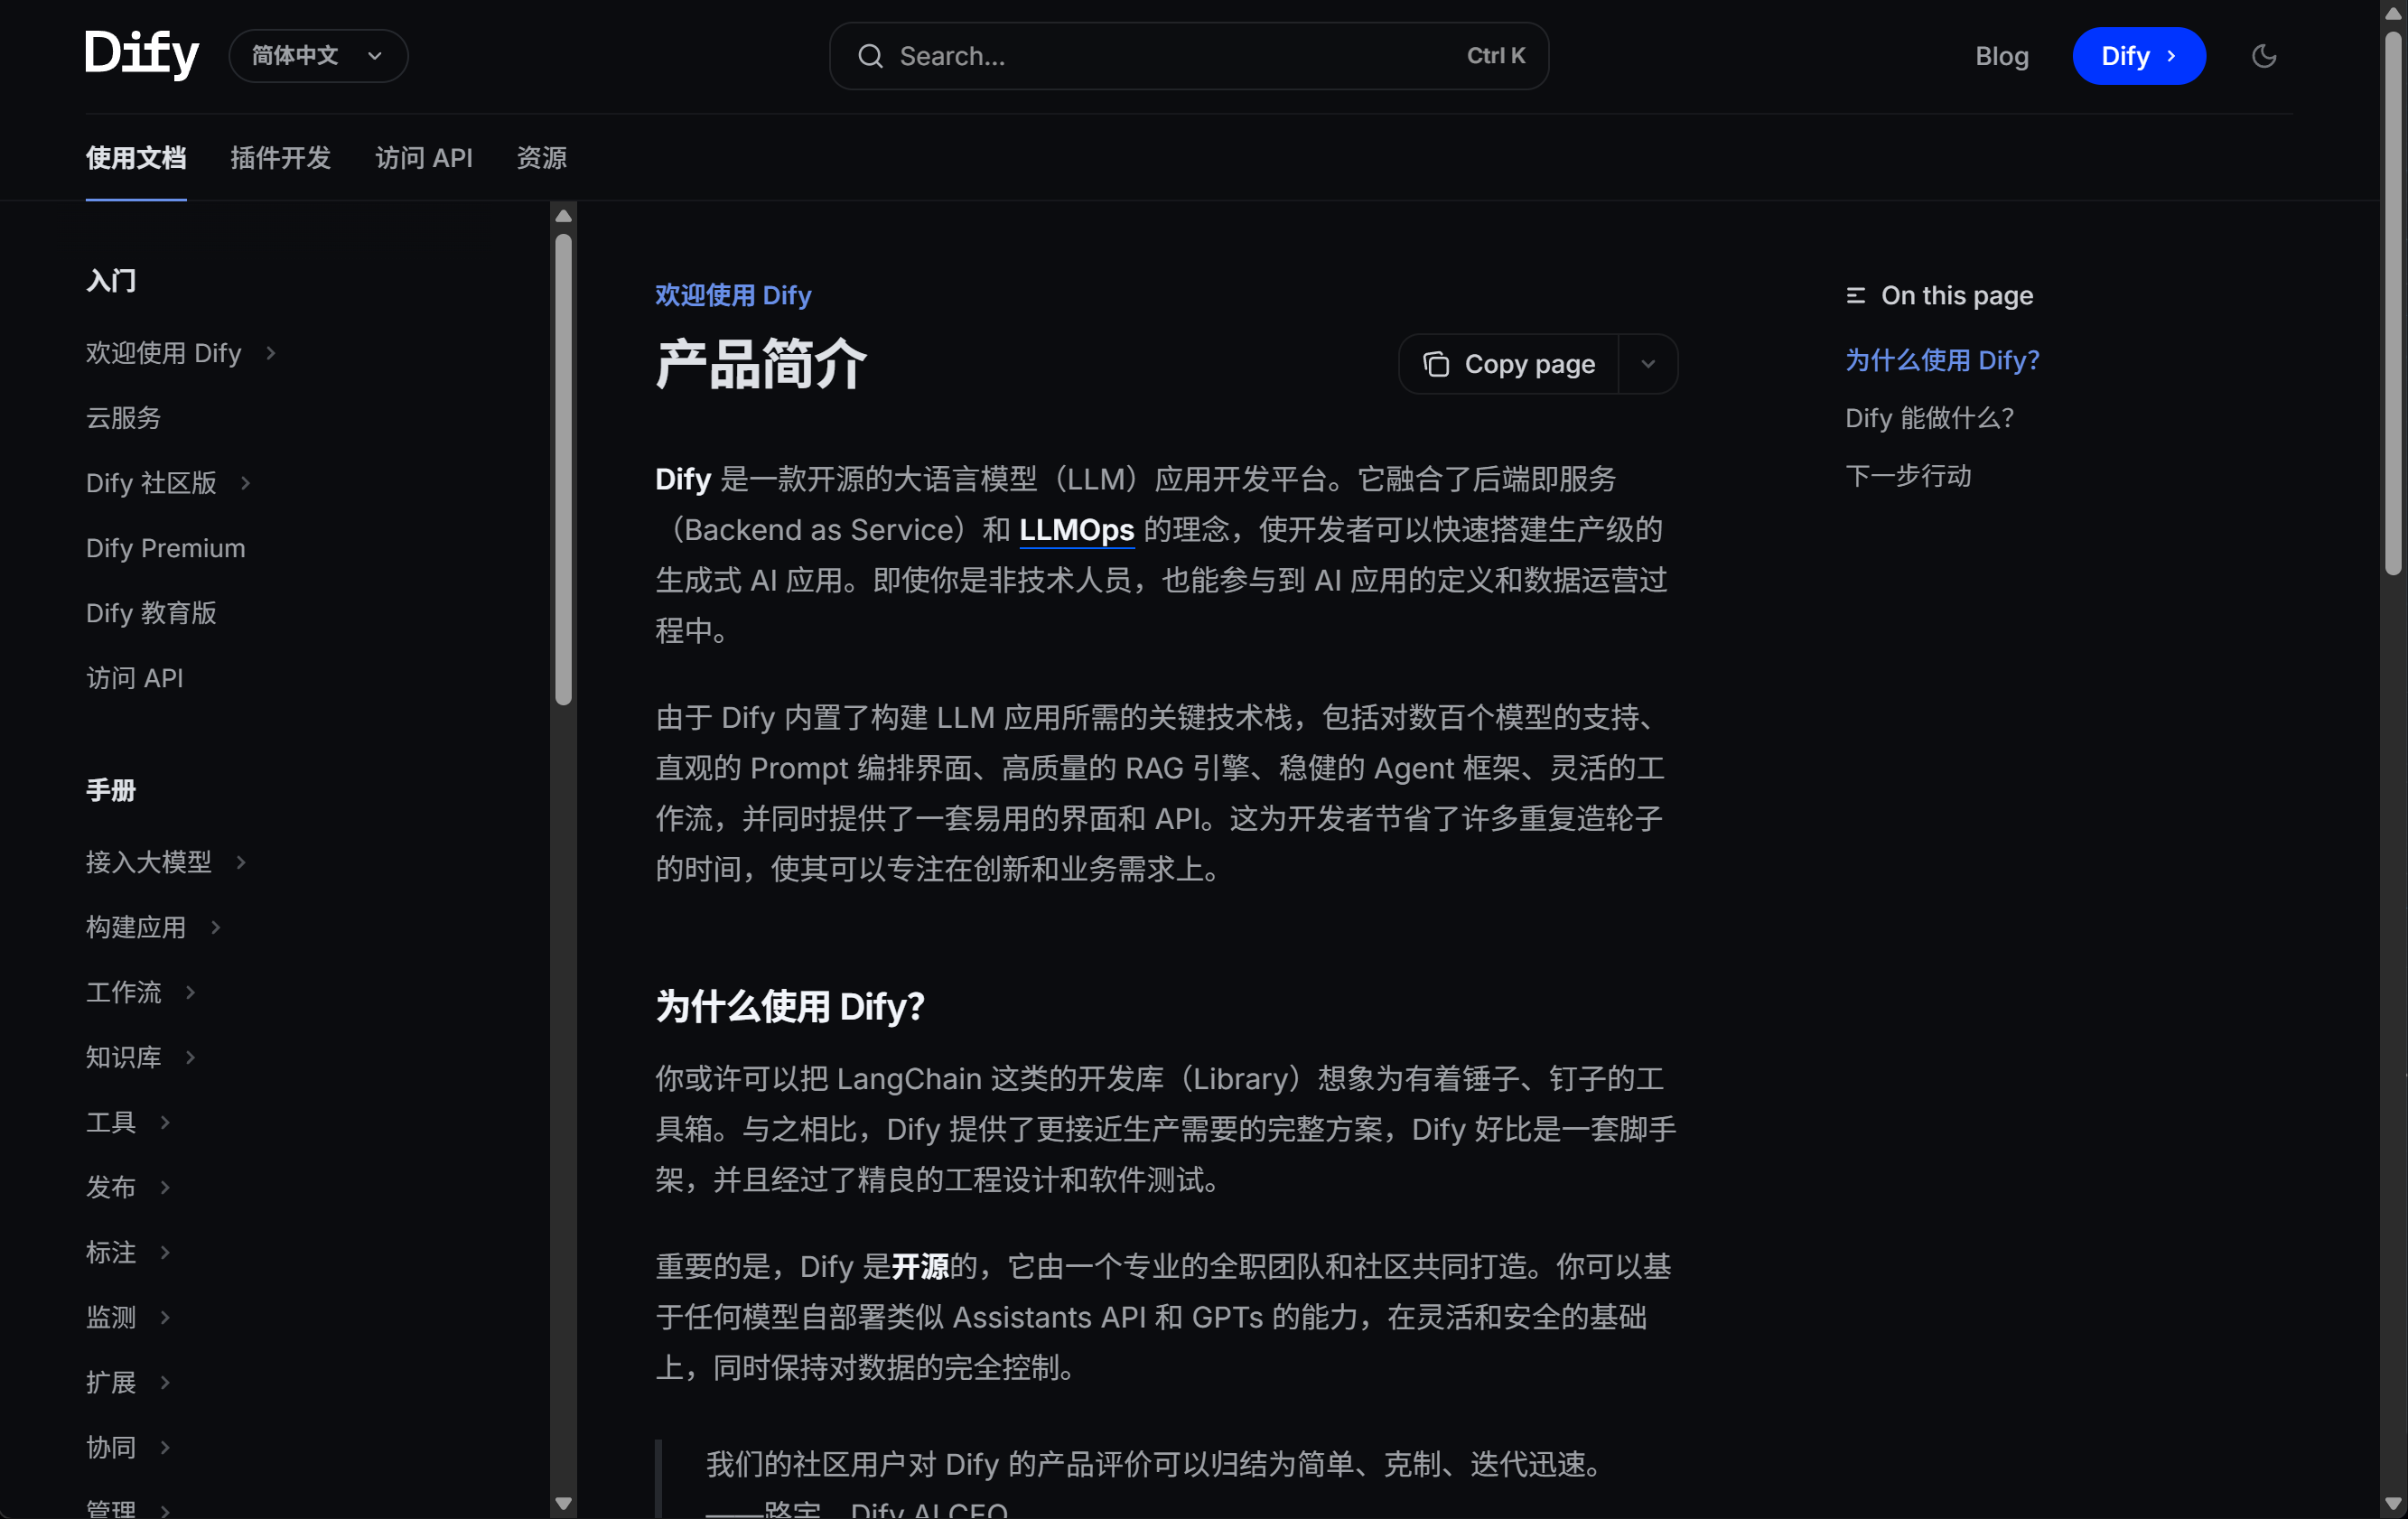Click the magnifier icon in the search bar
The width and height of the screenshot is (2408, 1519).
pyautogui.click(x=870, y=56)
